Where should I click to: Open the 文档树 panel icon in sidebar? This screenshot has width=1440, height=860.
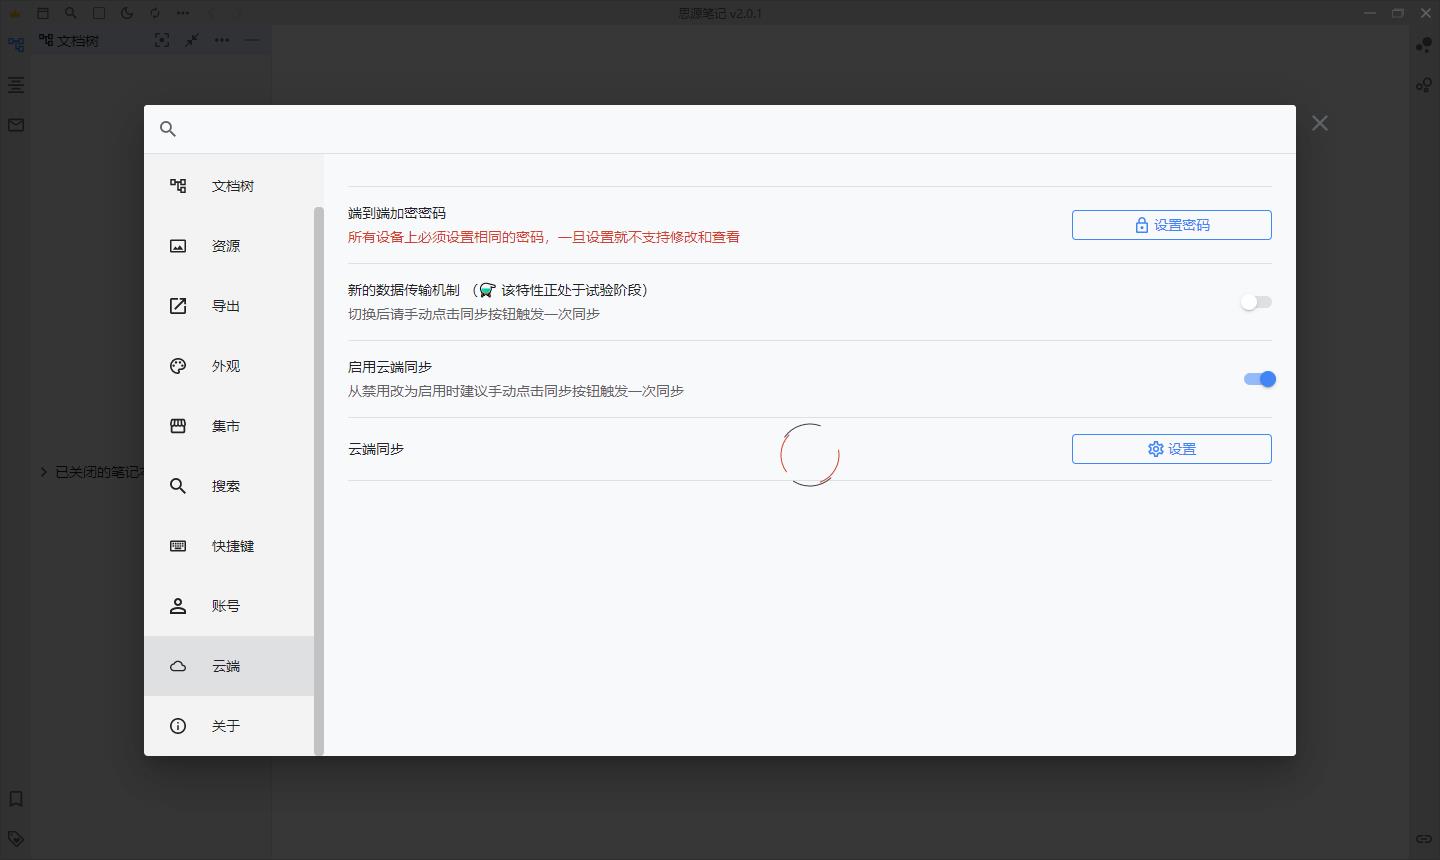pos(15,44)
